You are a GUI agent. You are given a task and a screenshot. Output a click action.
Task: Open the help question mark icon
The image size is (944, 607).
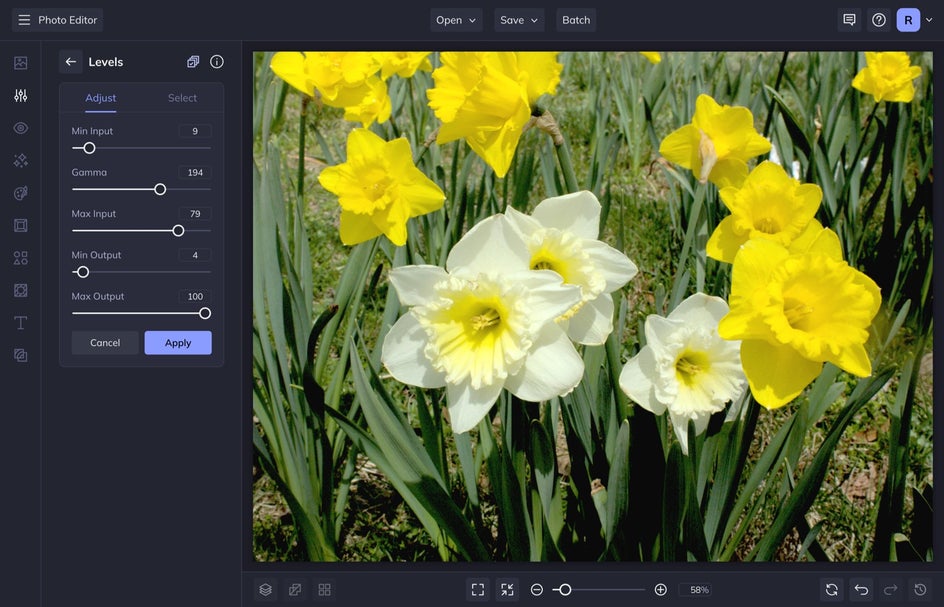click(879, 20)
